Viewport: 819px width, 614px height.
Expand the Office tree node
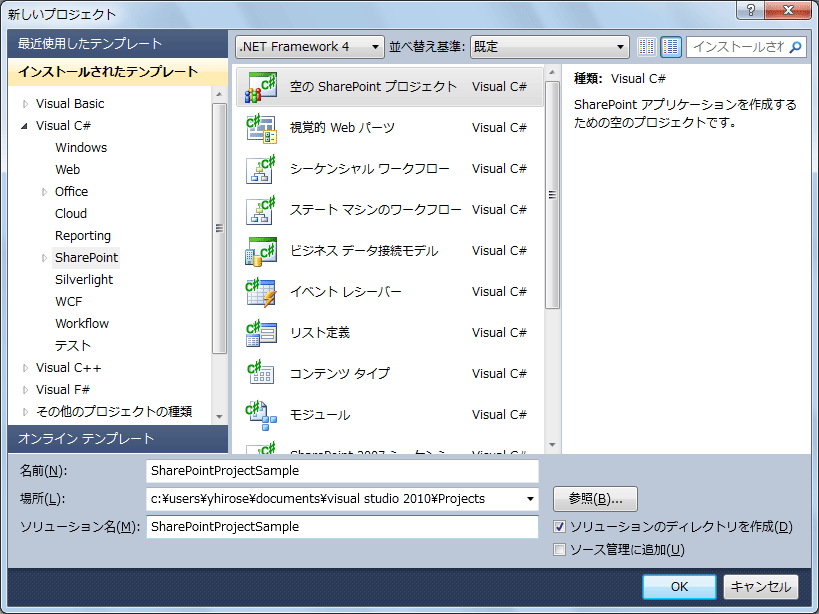coord(44,192)
